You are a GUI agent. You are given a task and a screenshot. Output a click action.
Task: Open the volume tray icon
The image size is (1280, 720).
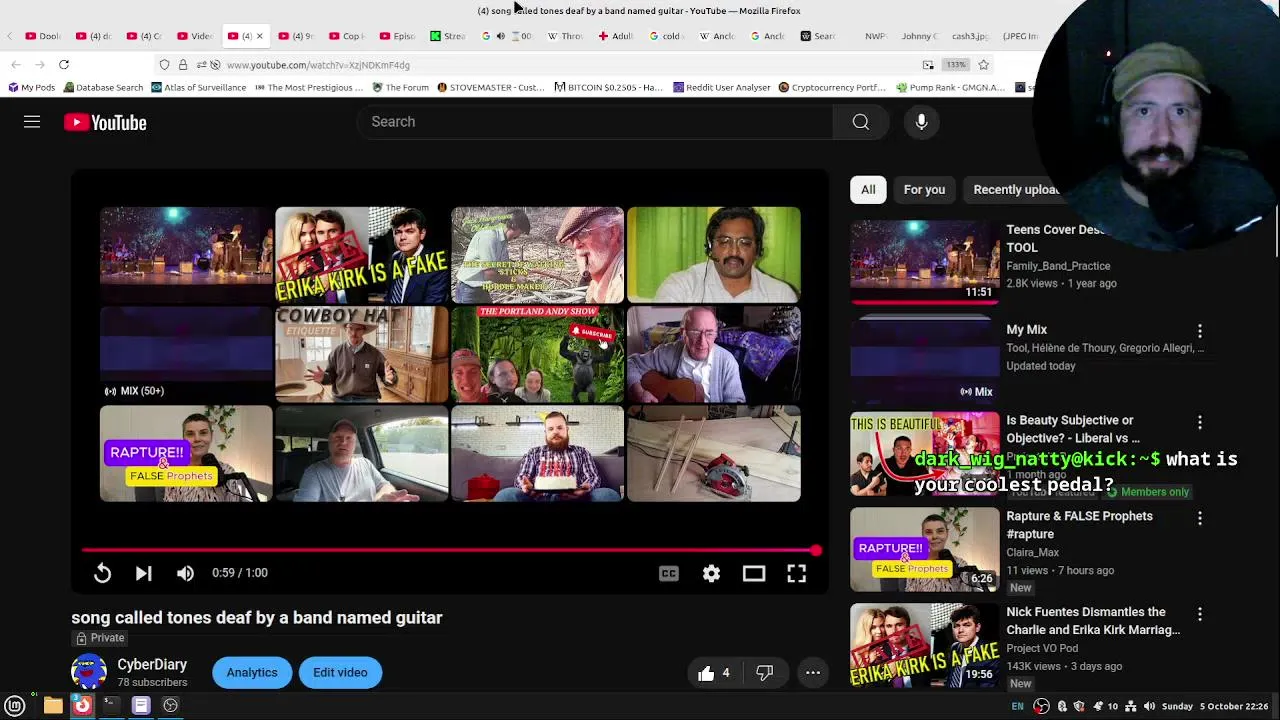tap(1149, 706)
